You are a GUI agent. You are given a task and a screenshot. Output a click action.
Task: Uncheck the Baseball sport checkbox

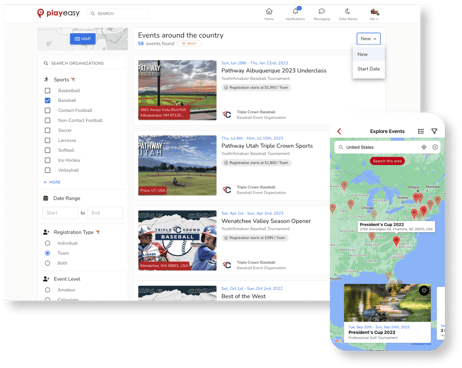48,100
